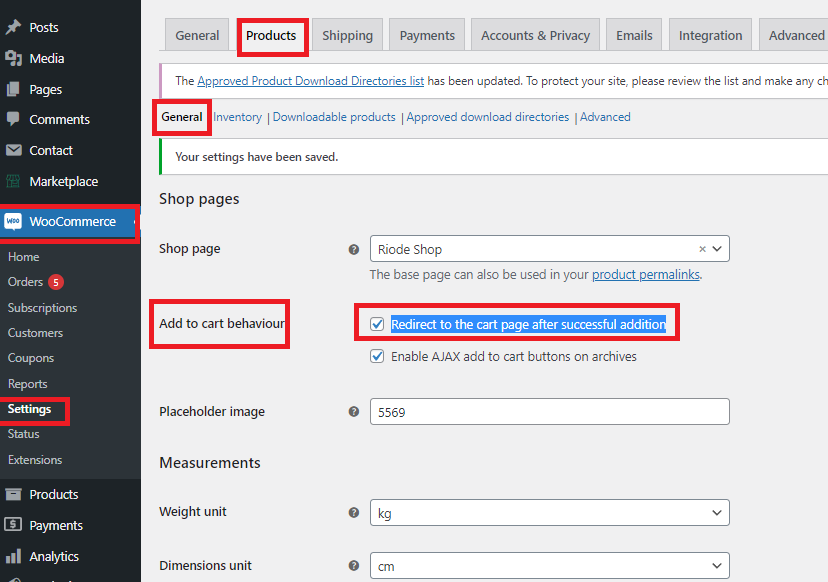
Task: Click the Media icon in sidebar
Action: pyautogui.click(x=13, y=58)
